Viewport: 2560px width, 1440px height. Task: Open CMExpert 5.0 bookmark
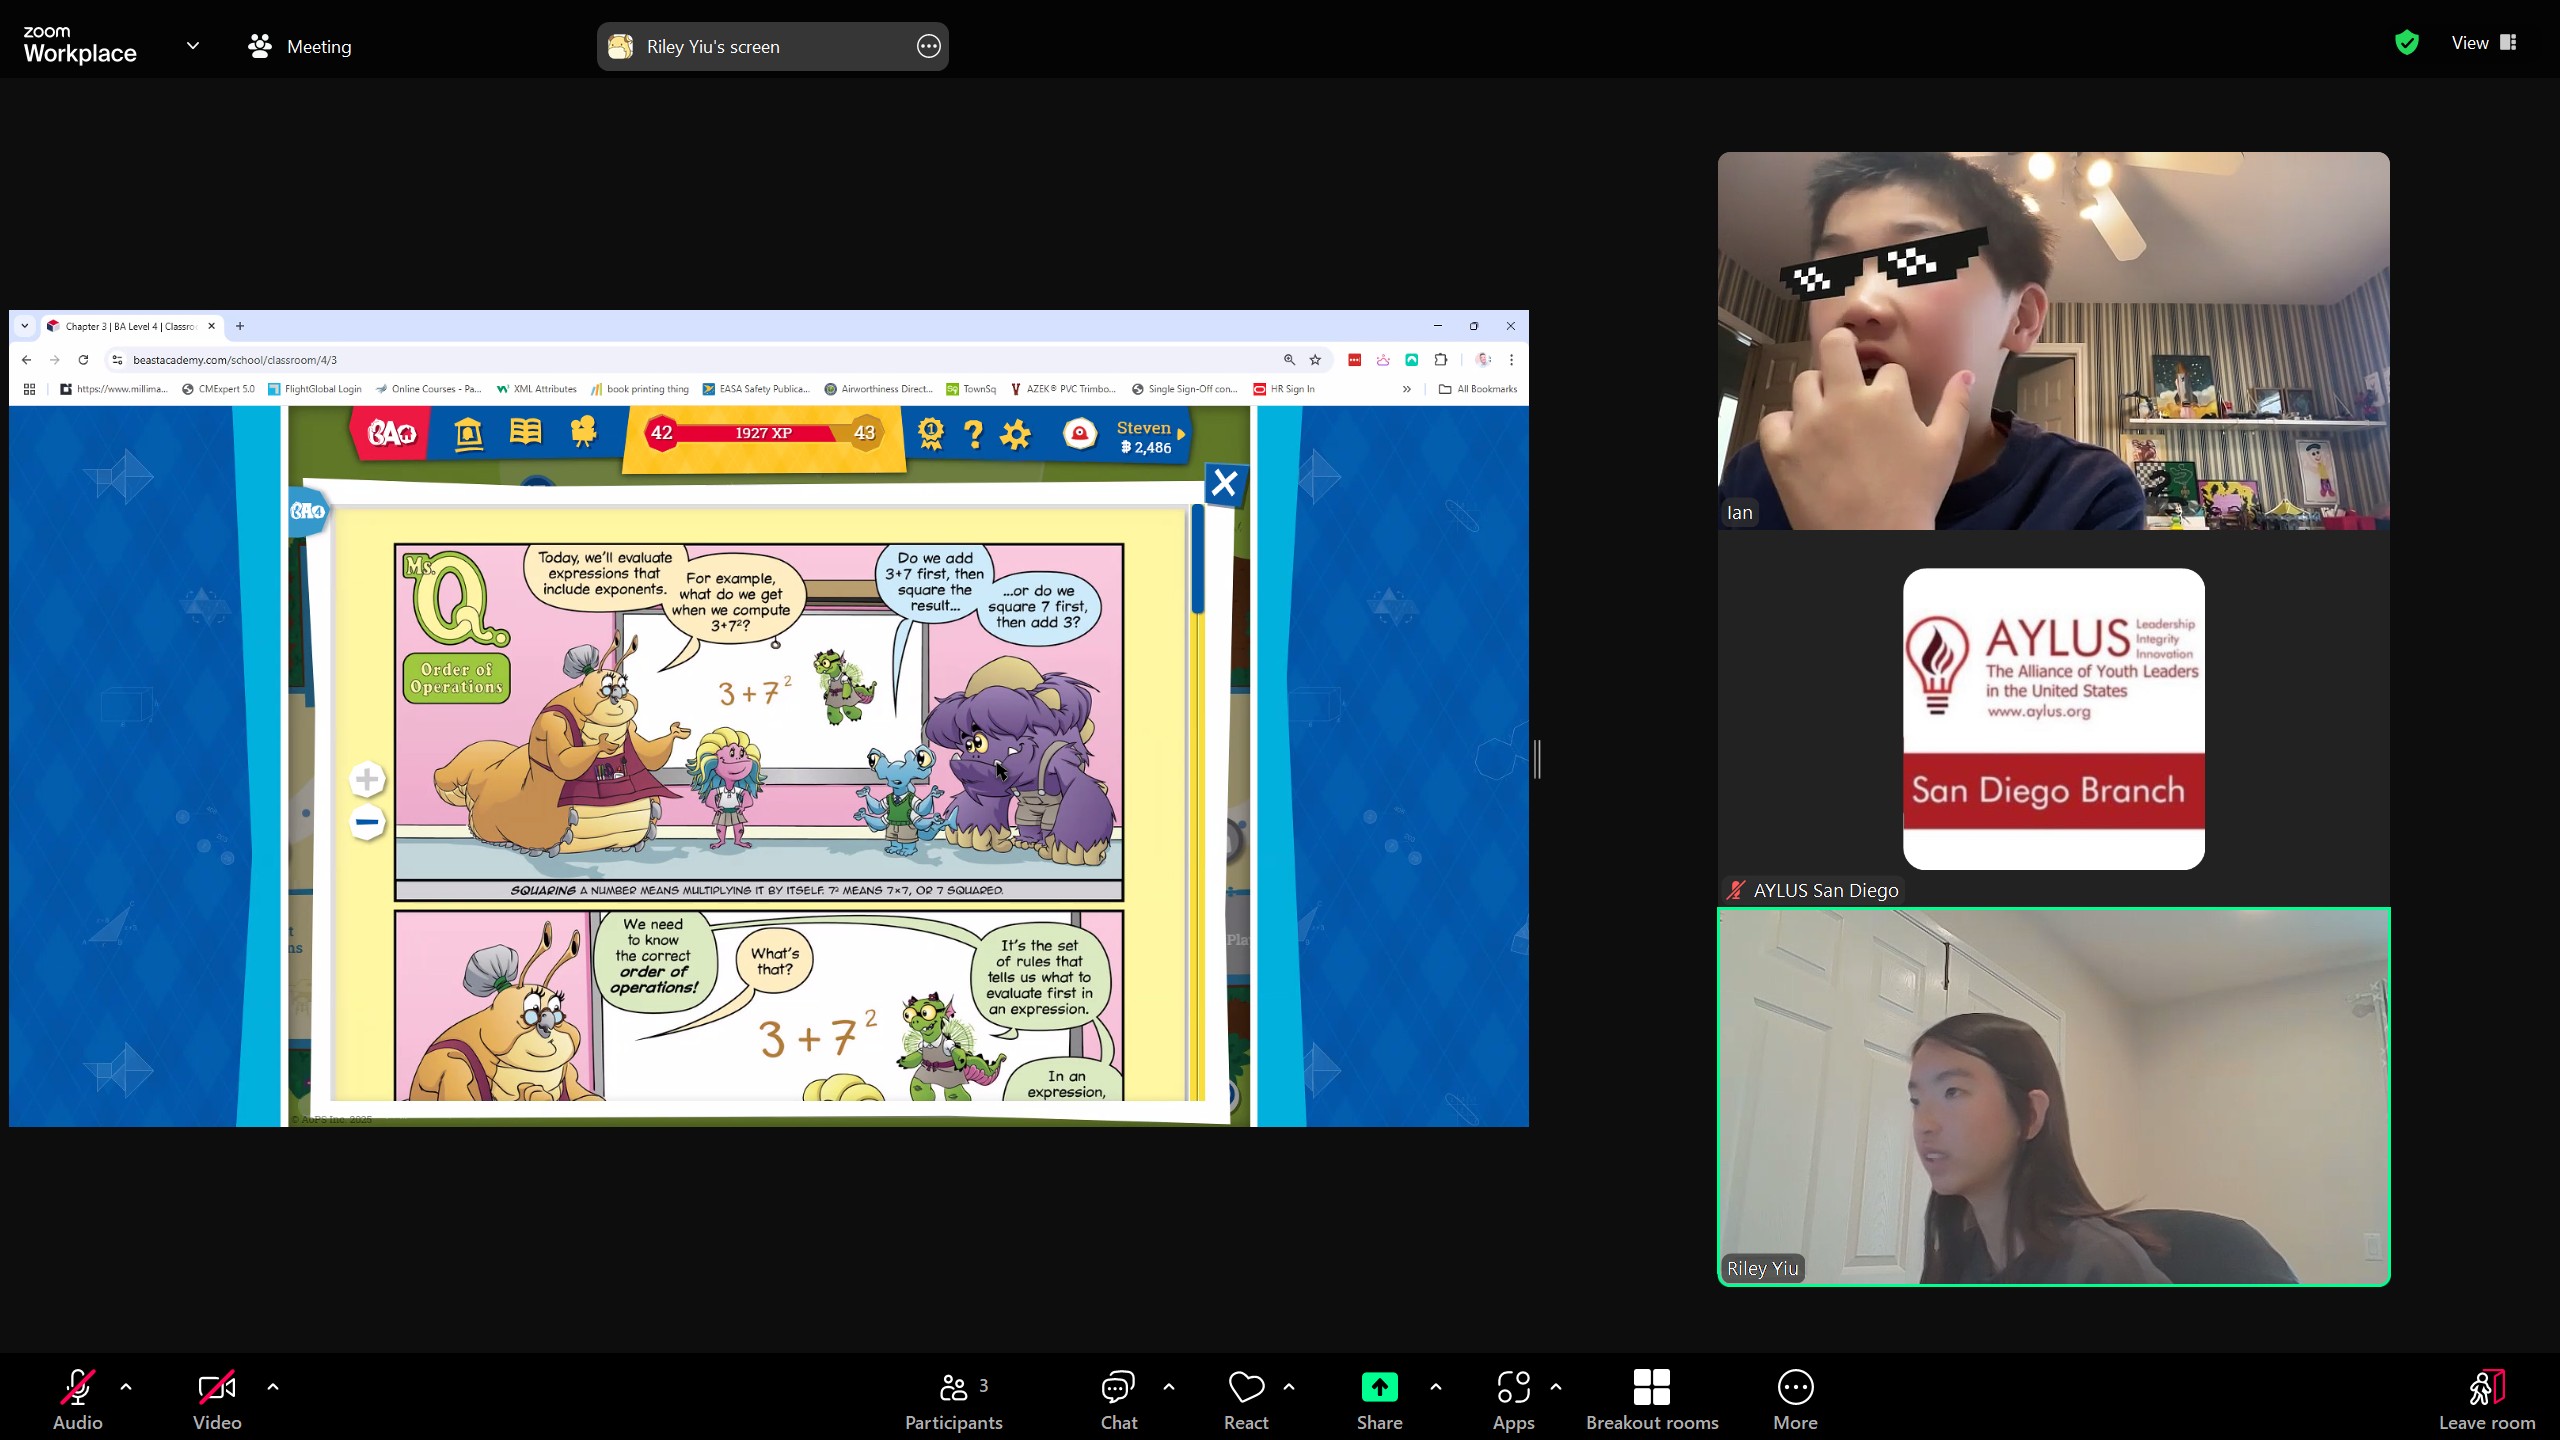pyautogui.click(x=218, y=389)
